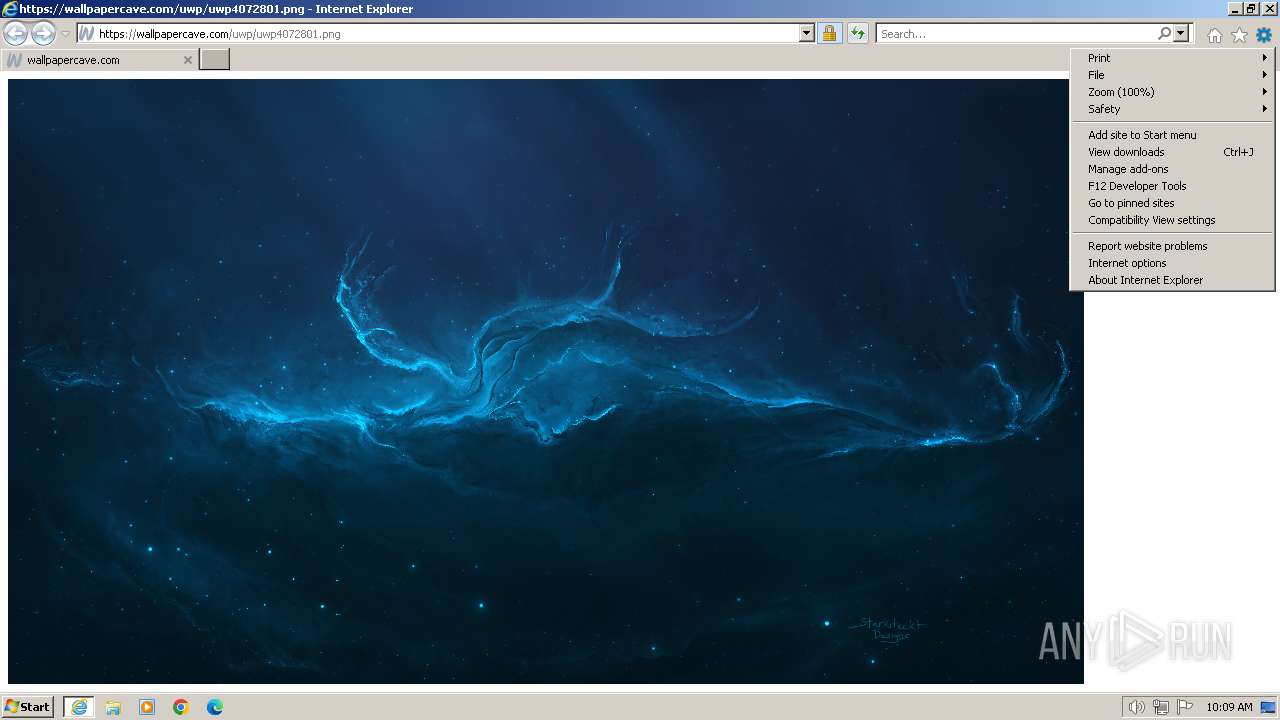
Task: Click the browser Forward arrow button
Action: click(43, 33)
